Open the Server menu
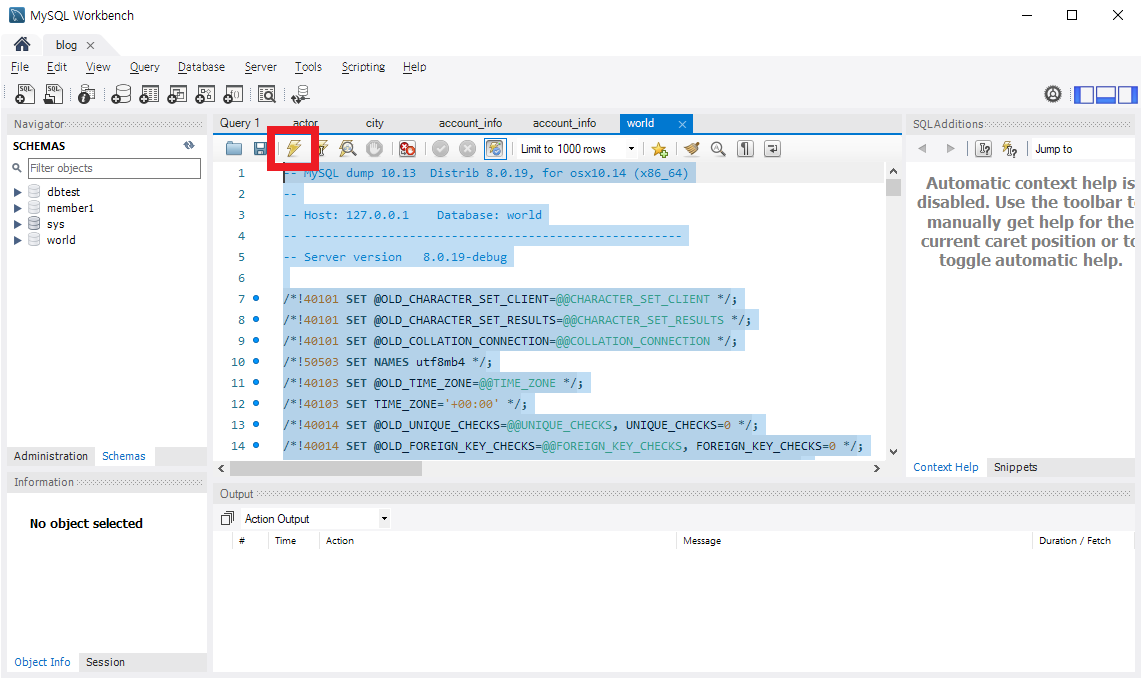This screenshot has height=679, width=1142. coord(260,67)
